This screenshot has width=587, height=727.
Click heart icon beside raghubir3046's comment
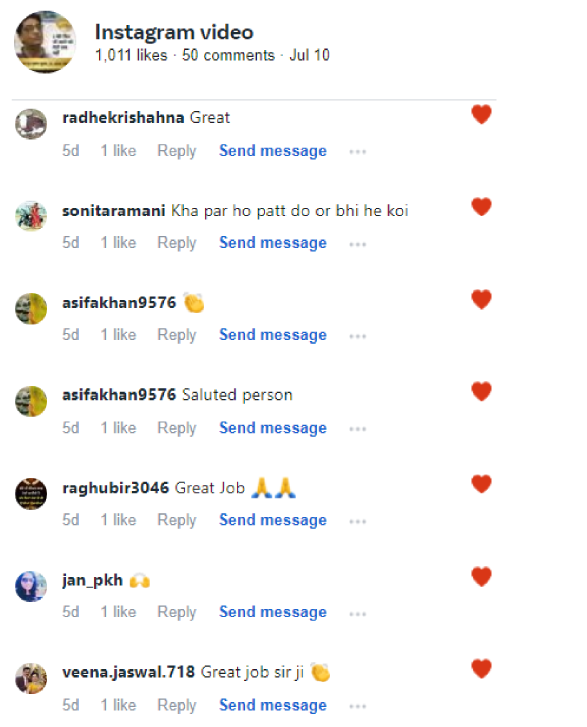tap(481, 485)
